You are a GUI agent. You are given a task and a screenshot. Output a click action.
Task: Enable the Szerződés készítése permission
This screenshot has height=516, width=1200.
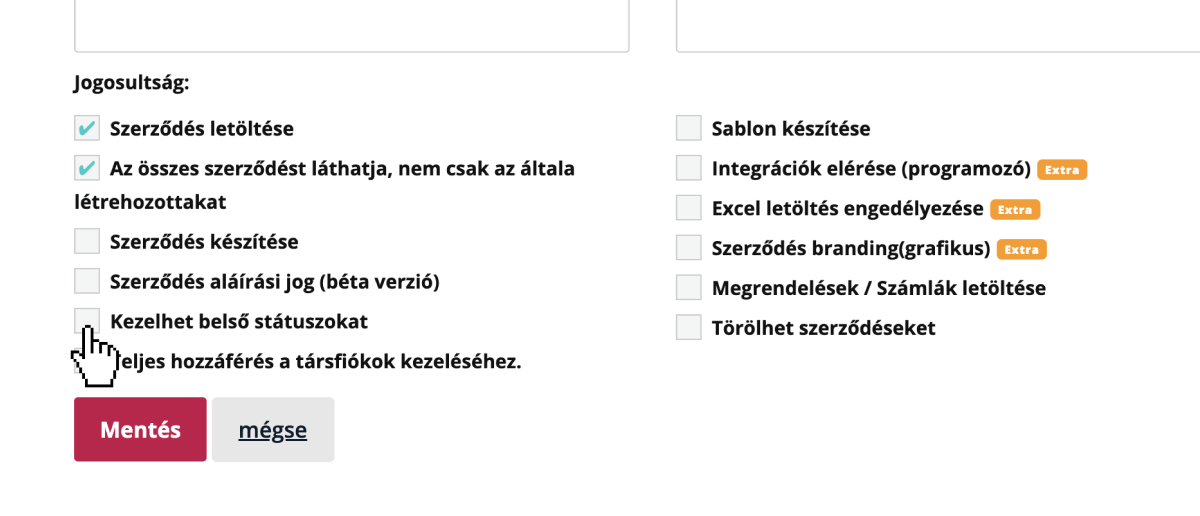click(x=87, y=241)
